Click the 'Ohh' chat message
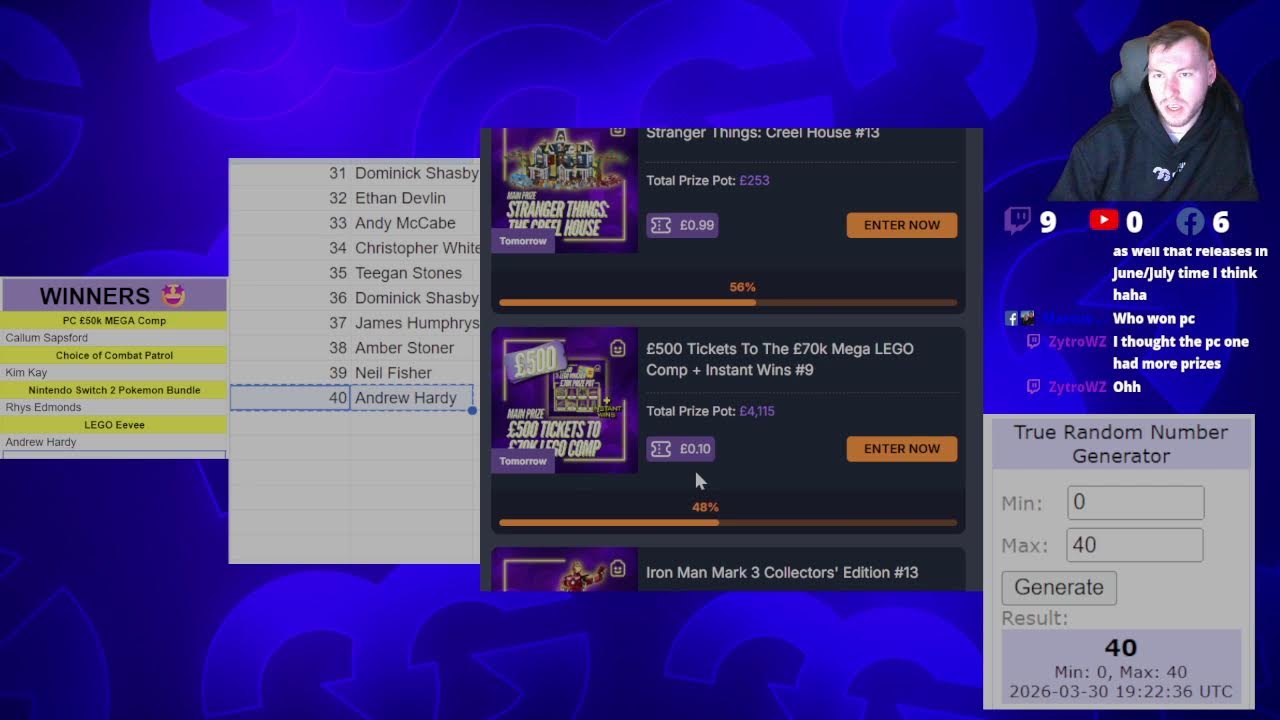 (x=1127, y=387)
